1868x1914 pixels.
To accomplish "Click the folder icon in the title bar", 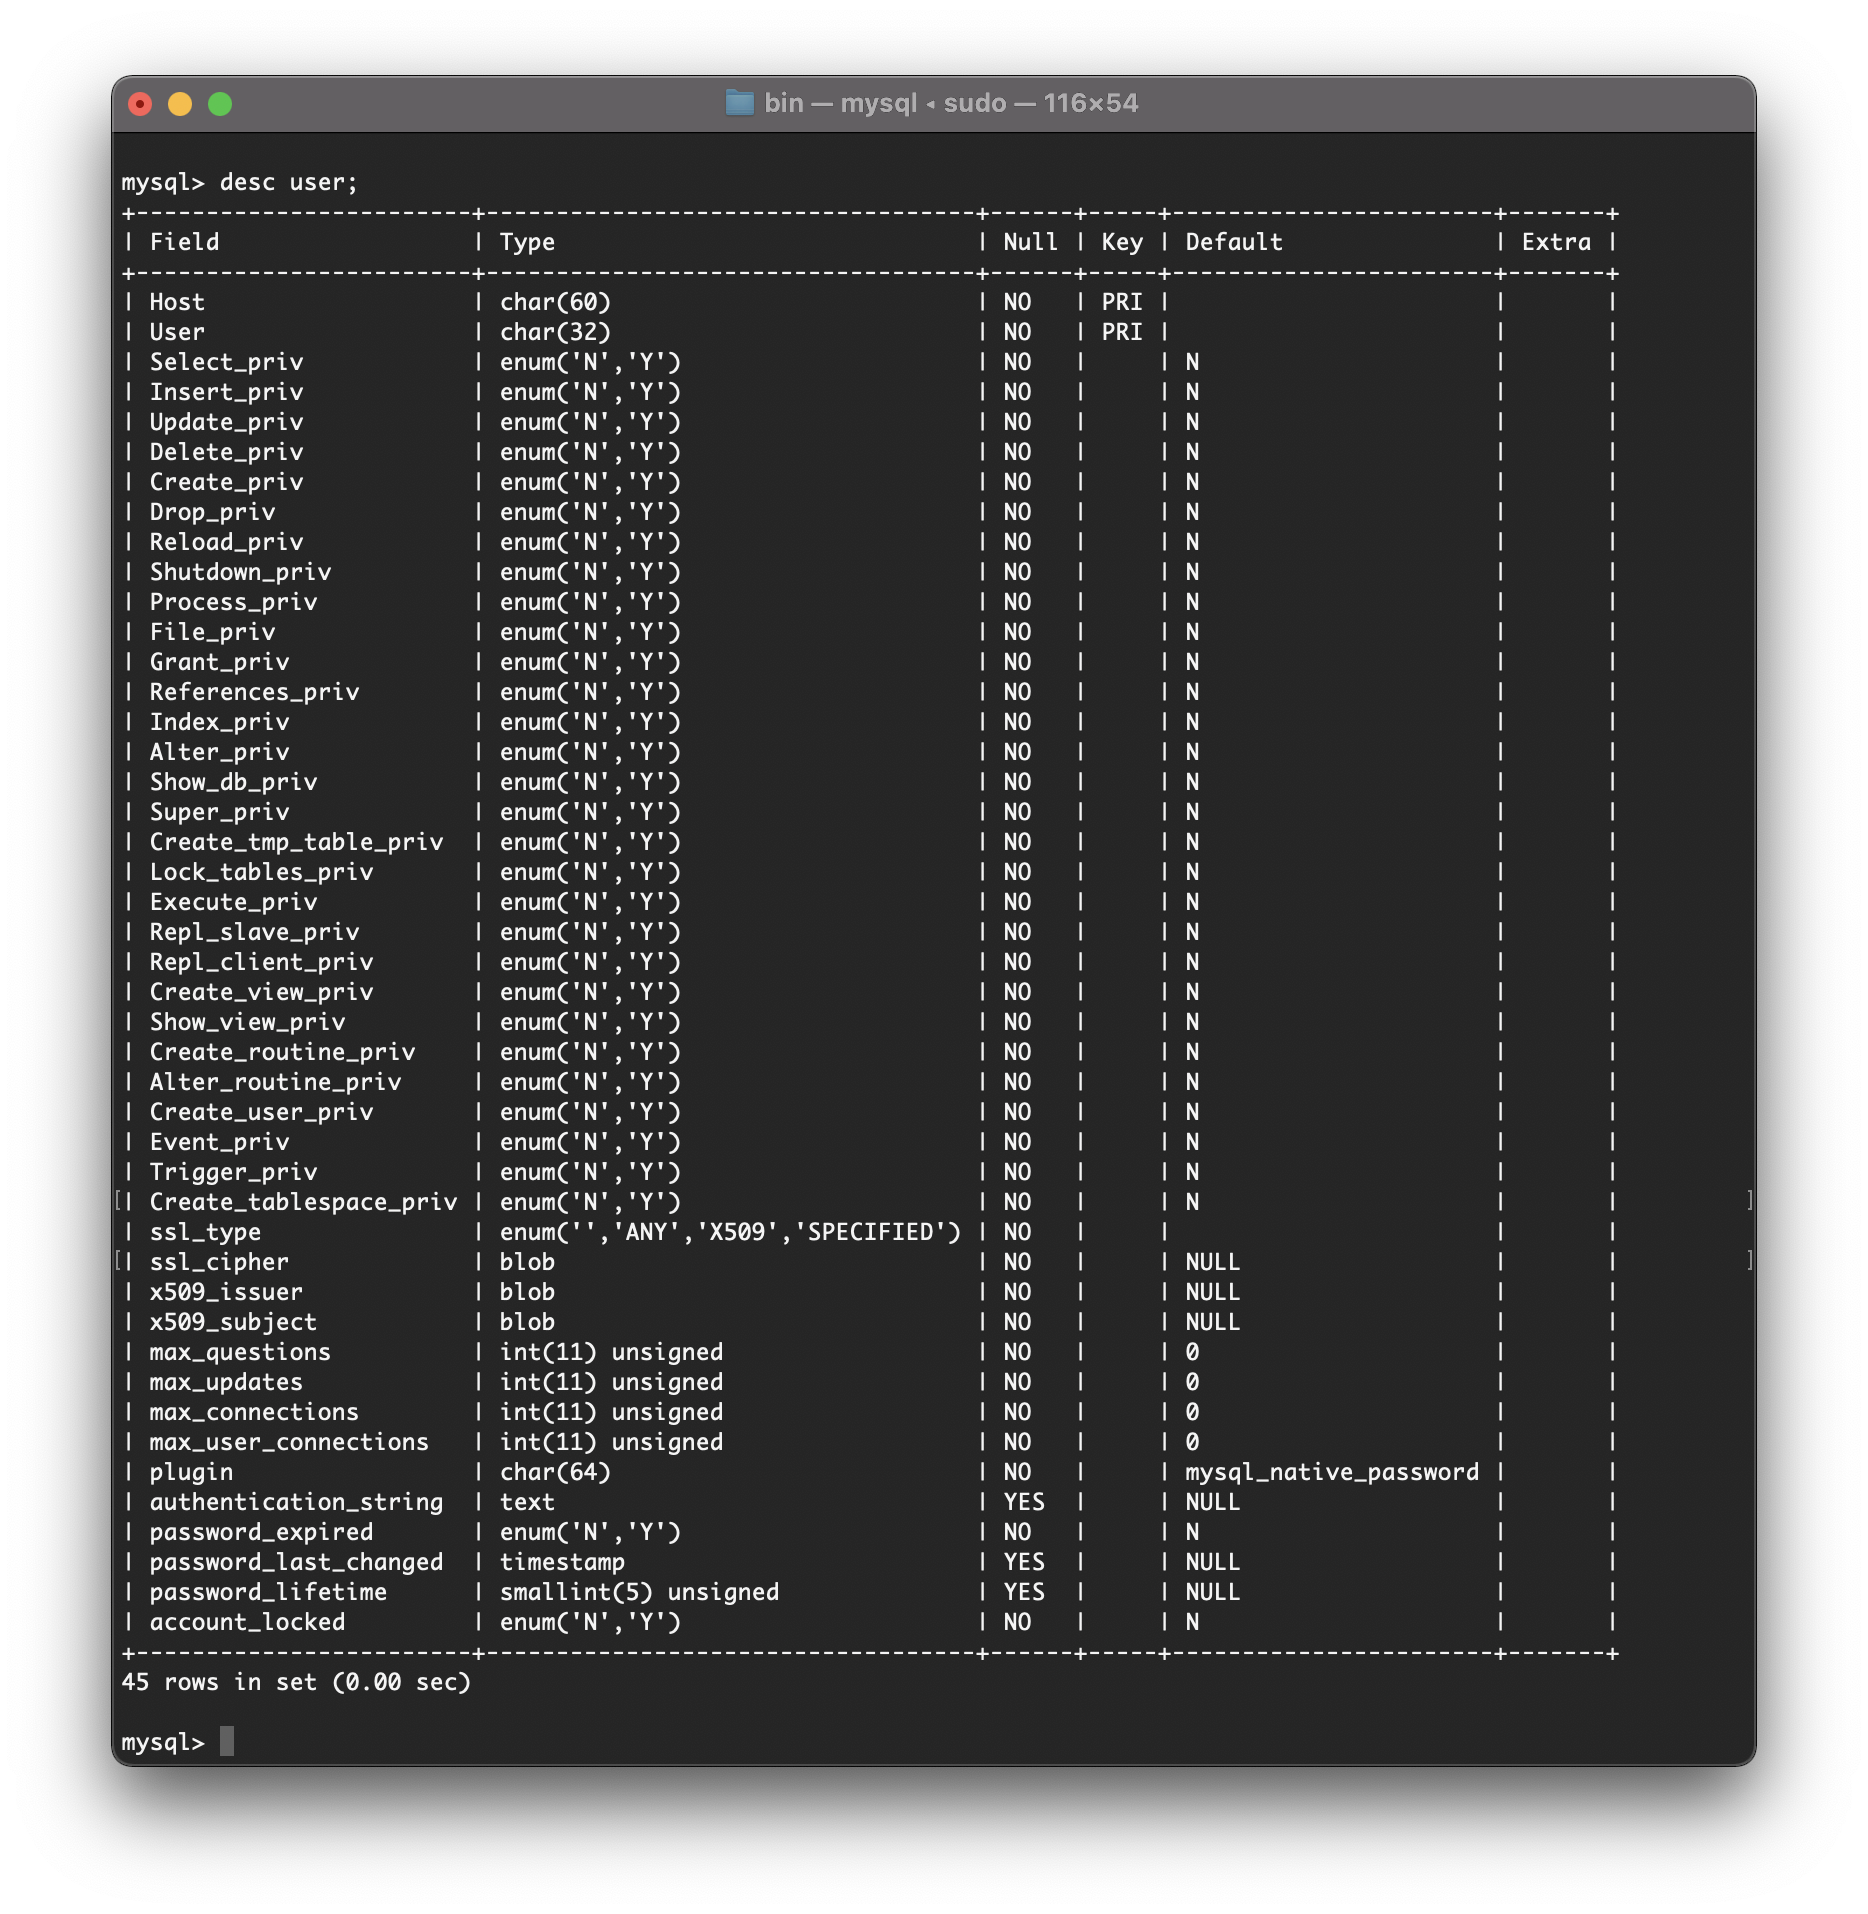I will coord(739,103).
